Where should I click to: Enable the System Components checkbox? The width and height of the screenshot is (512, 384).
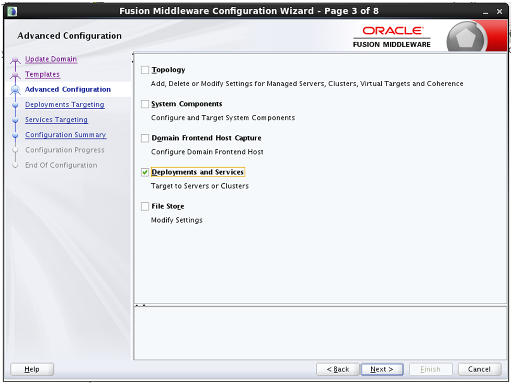coord(145,104)
